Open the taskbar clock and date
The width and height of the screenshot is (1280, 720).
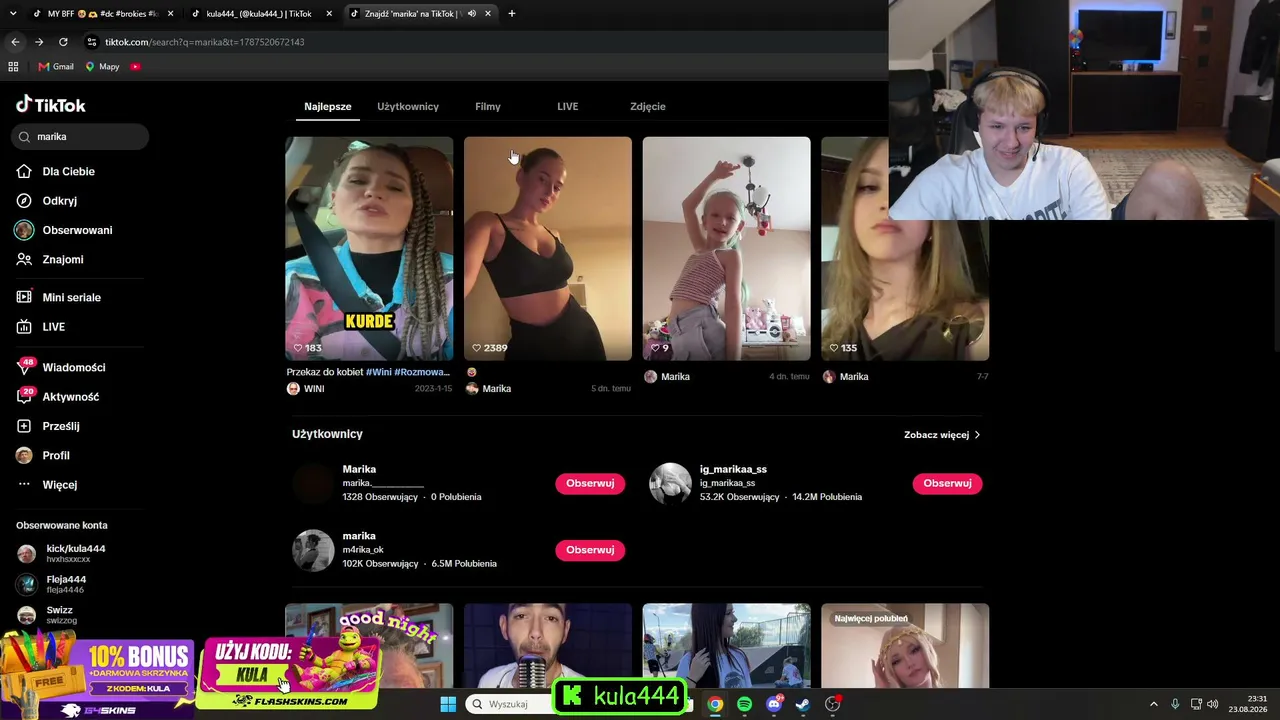[x=1248, y=704]
